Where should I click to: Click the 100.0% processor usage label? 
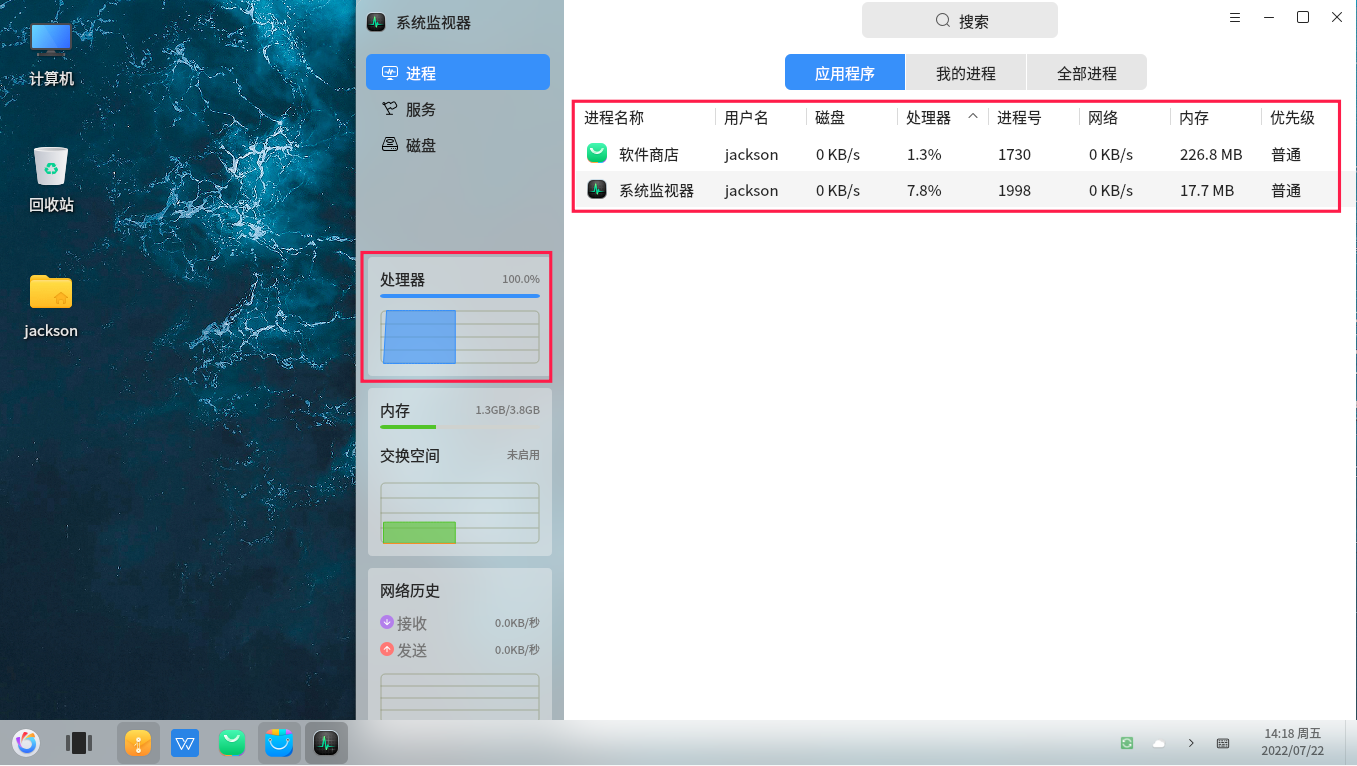[x=521, y=279]
